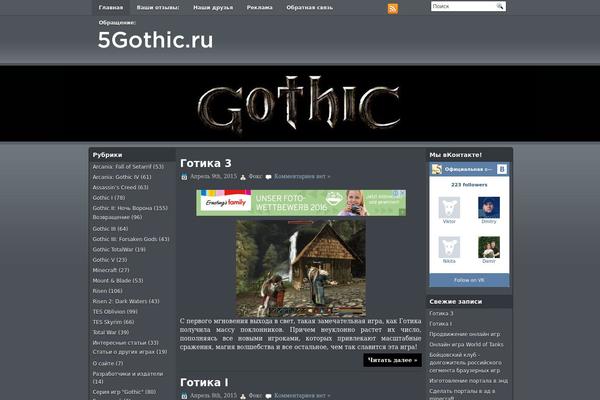600x400 pixels.
Task: Open Nikita's avatar in VK widget
Action: (x=449, y=247)
